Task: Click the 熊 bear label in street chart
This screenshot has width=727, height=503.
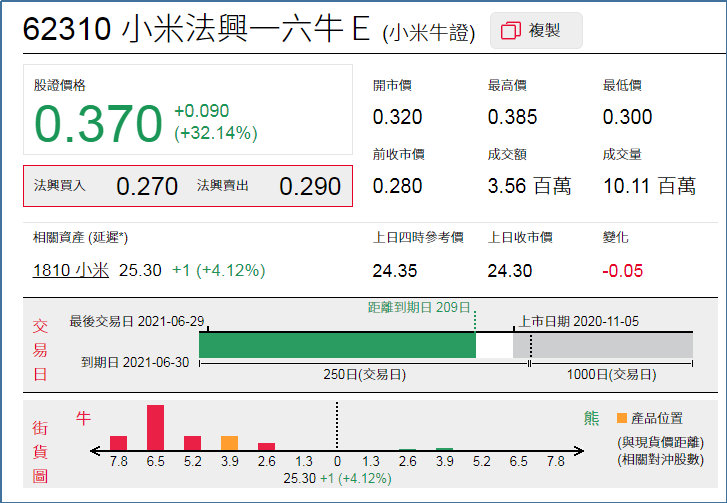Action: click(591, 418)
